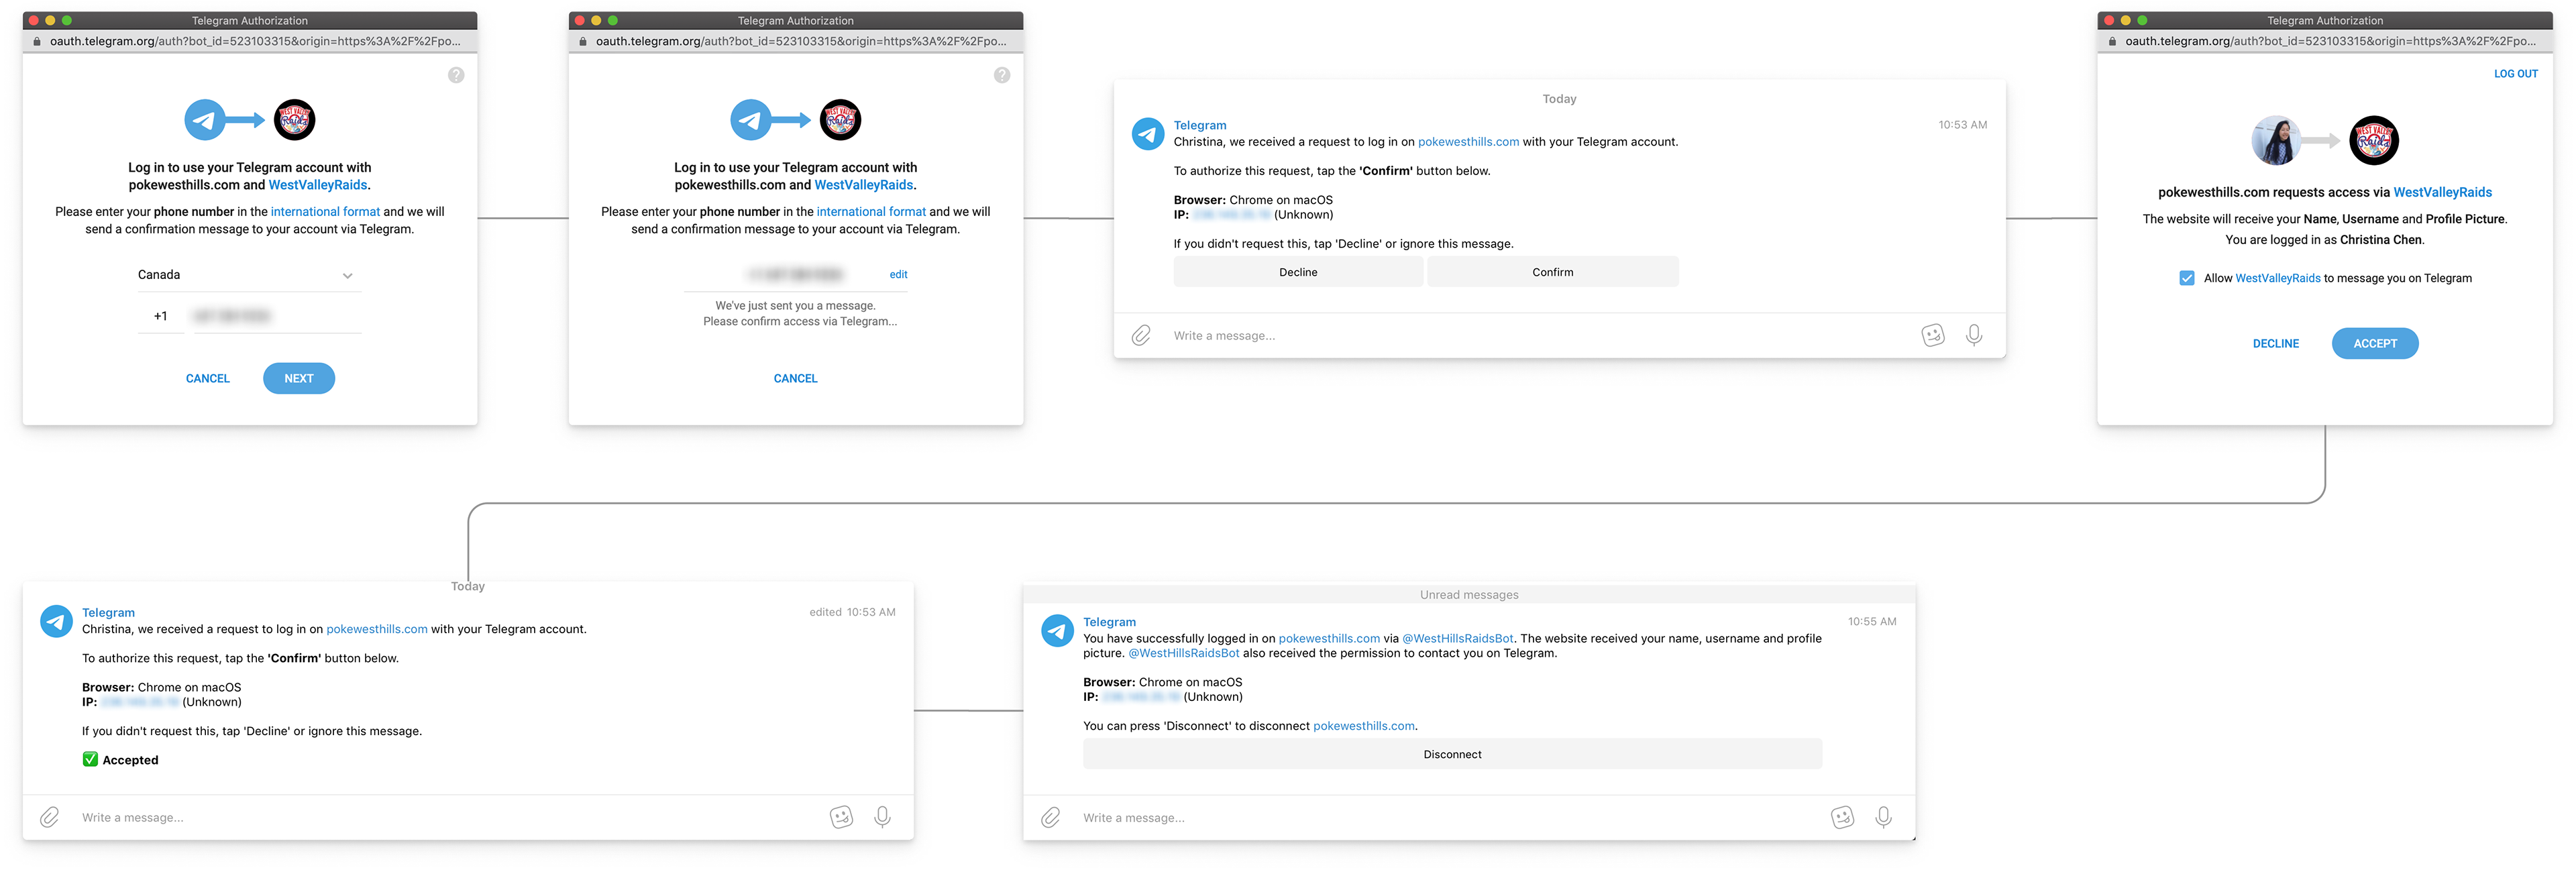Click CANCEL in waiting confirmation window

point(795,378)
